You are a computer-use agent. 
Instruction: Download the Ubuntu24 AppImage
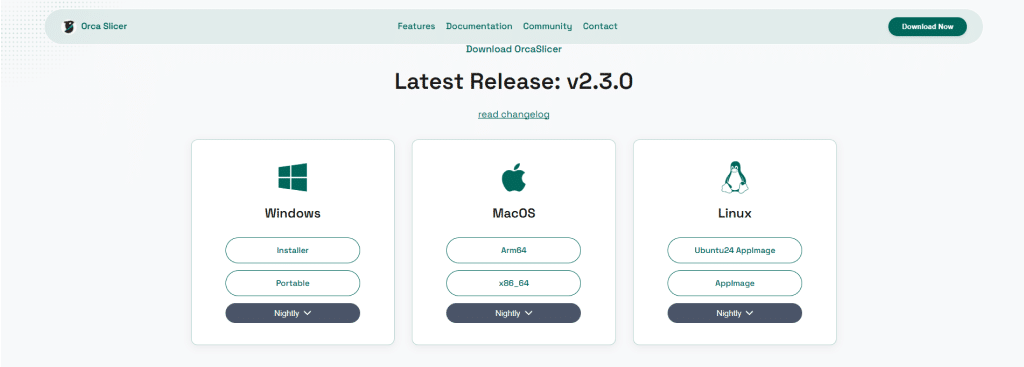pyautogui.click(x=735, y=250)
